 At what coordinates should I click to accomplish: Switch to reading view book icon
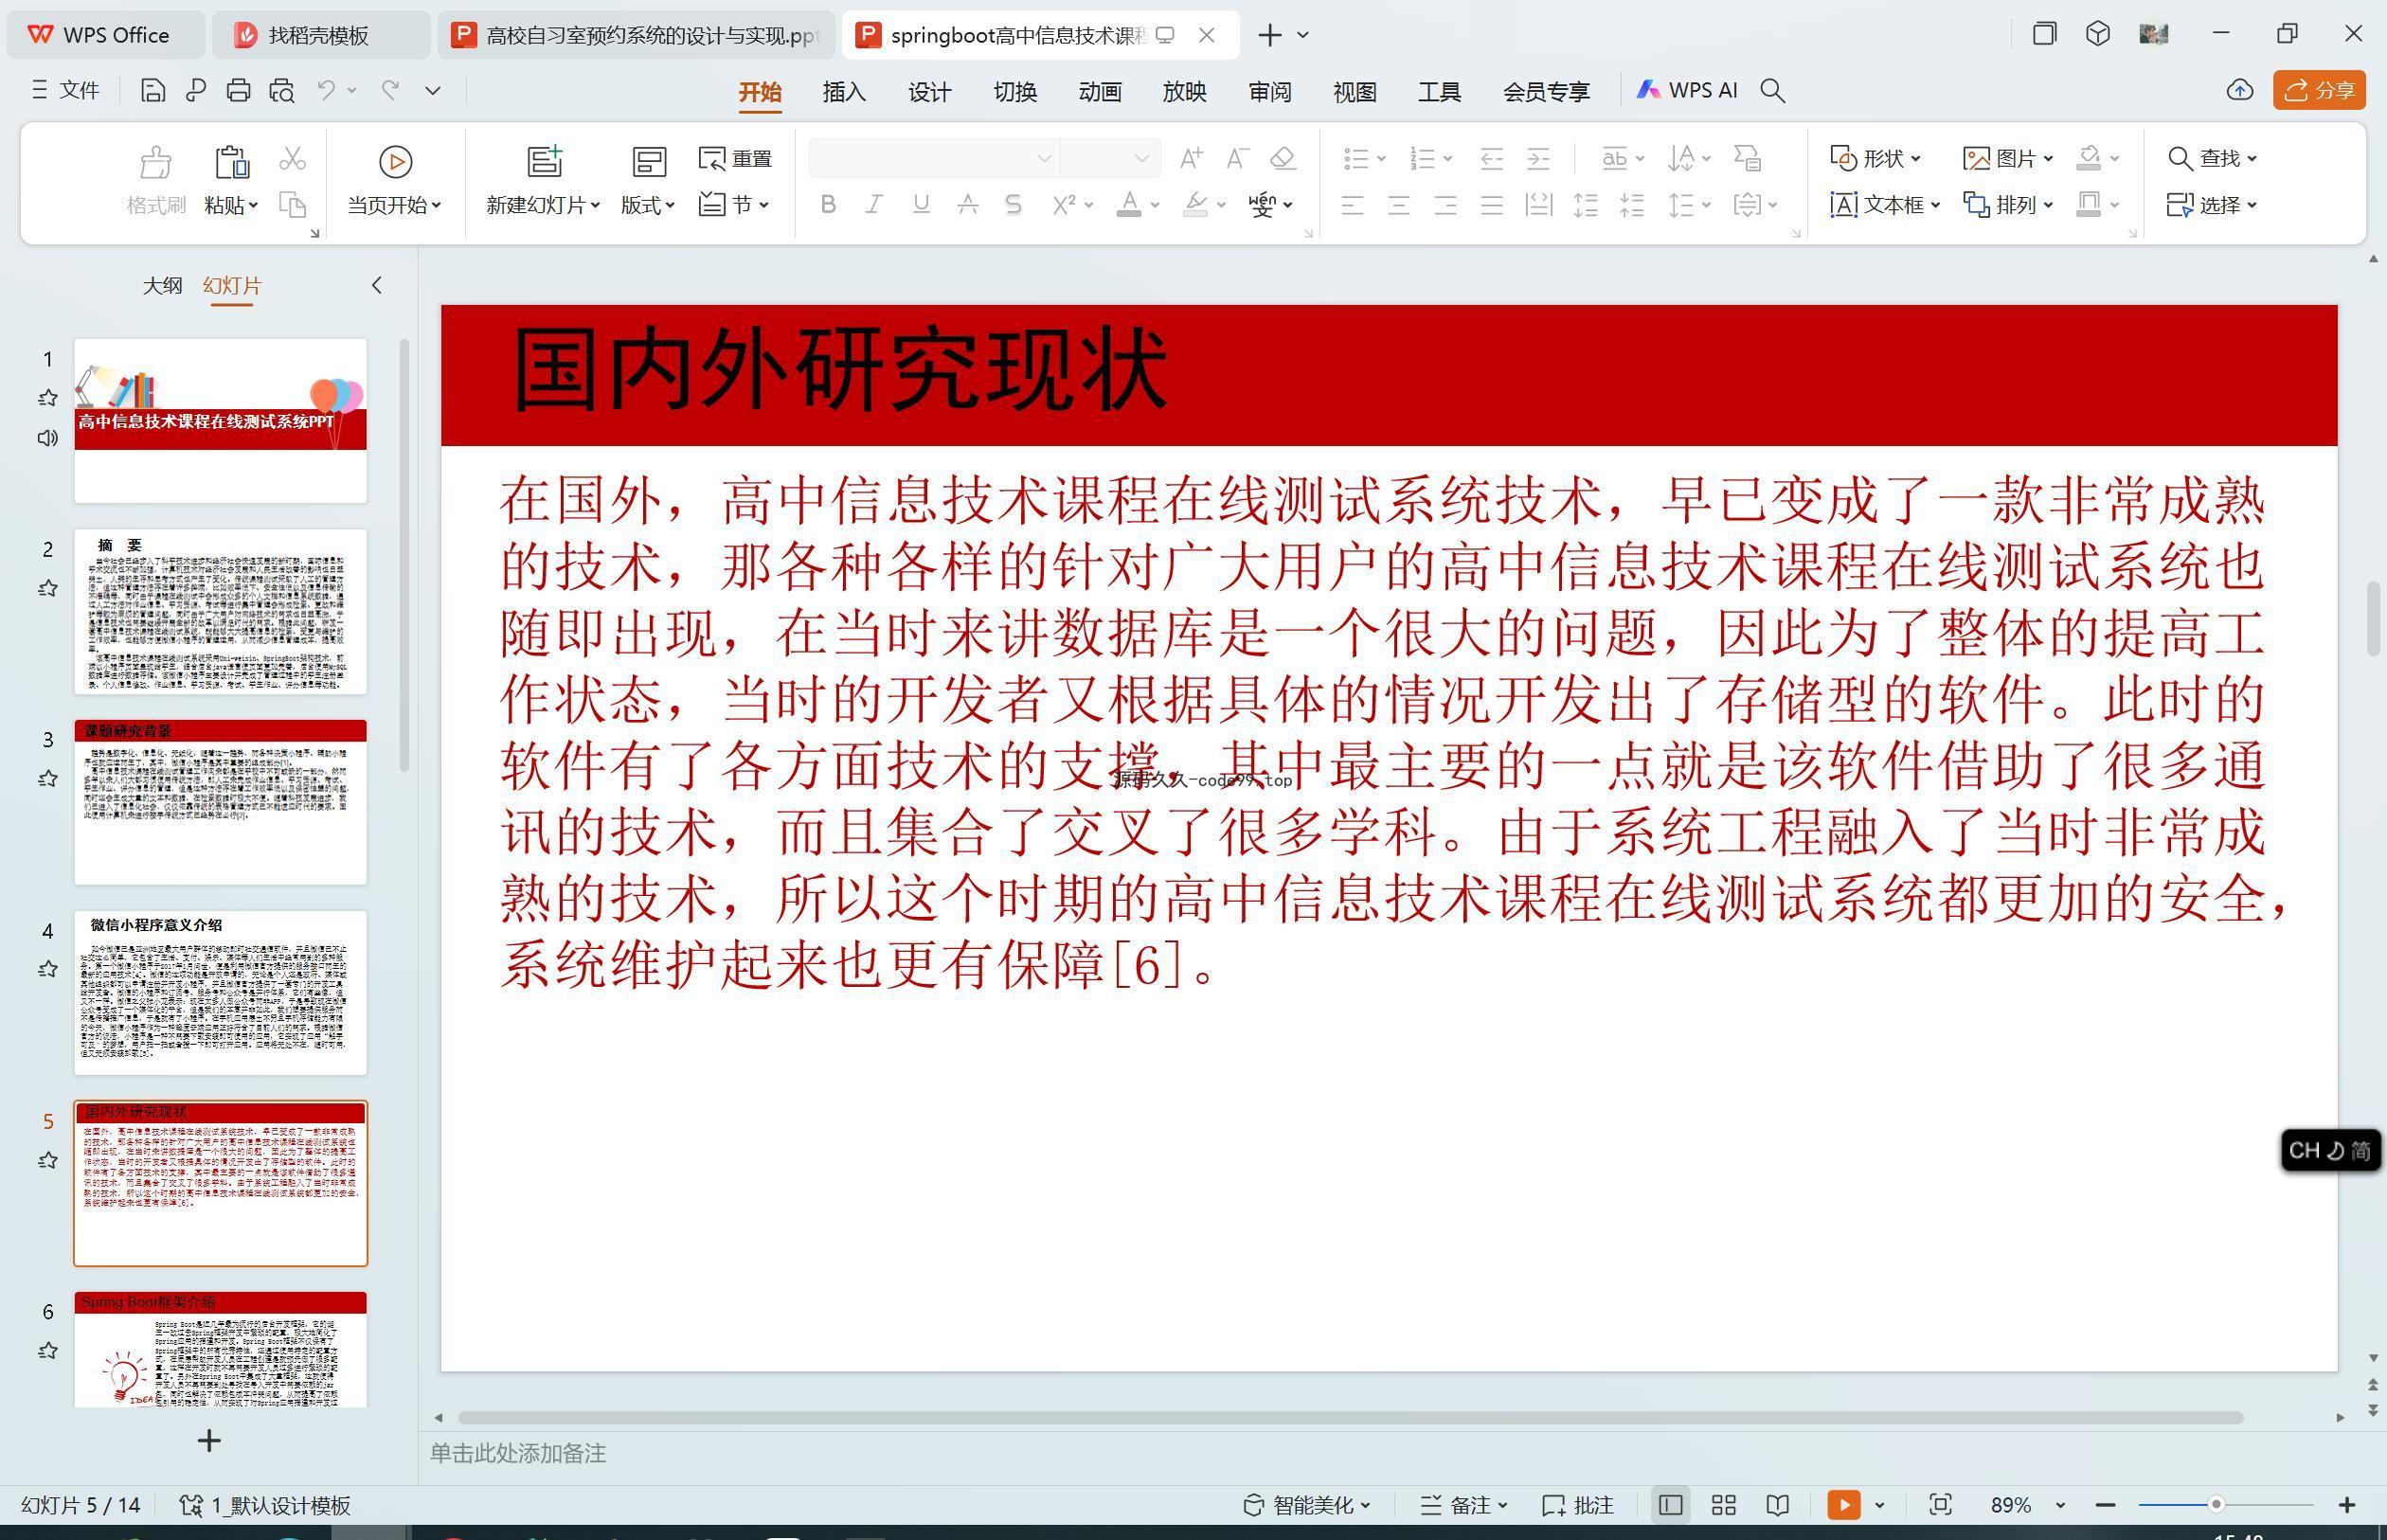click(x=1777, y=1505)
